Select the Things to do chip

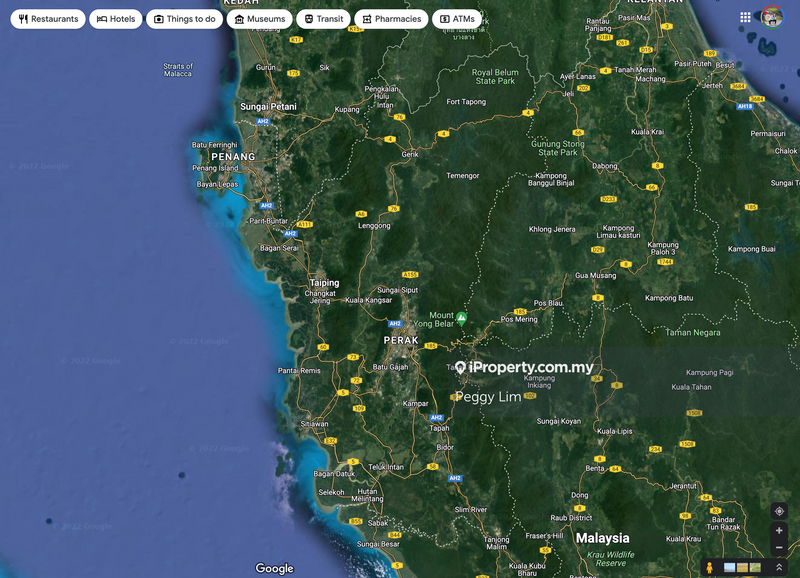coord(184,19)
